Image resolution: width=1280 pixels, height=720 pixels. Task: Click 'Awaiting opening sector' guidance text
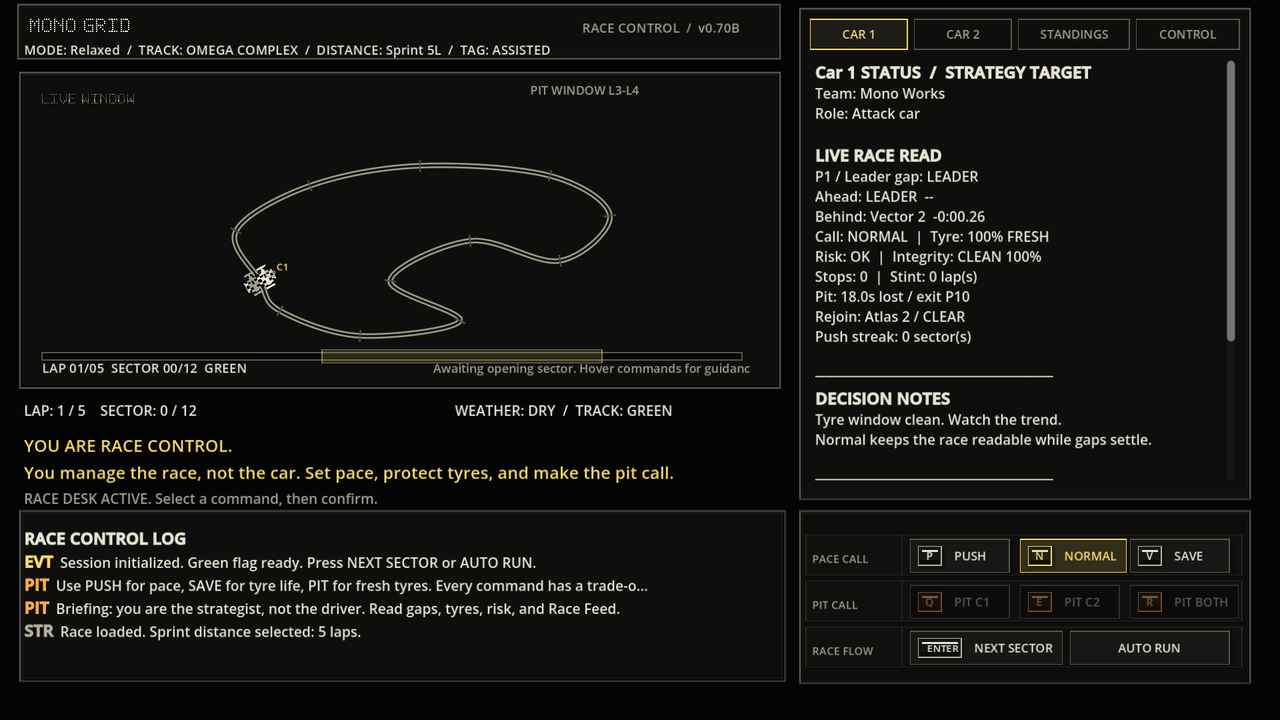pyautogui.click(x=591, y=369)
